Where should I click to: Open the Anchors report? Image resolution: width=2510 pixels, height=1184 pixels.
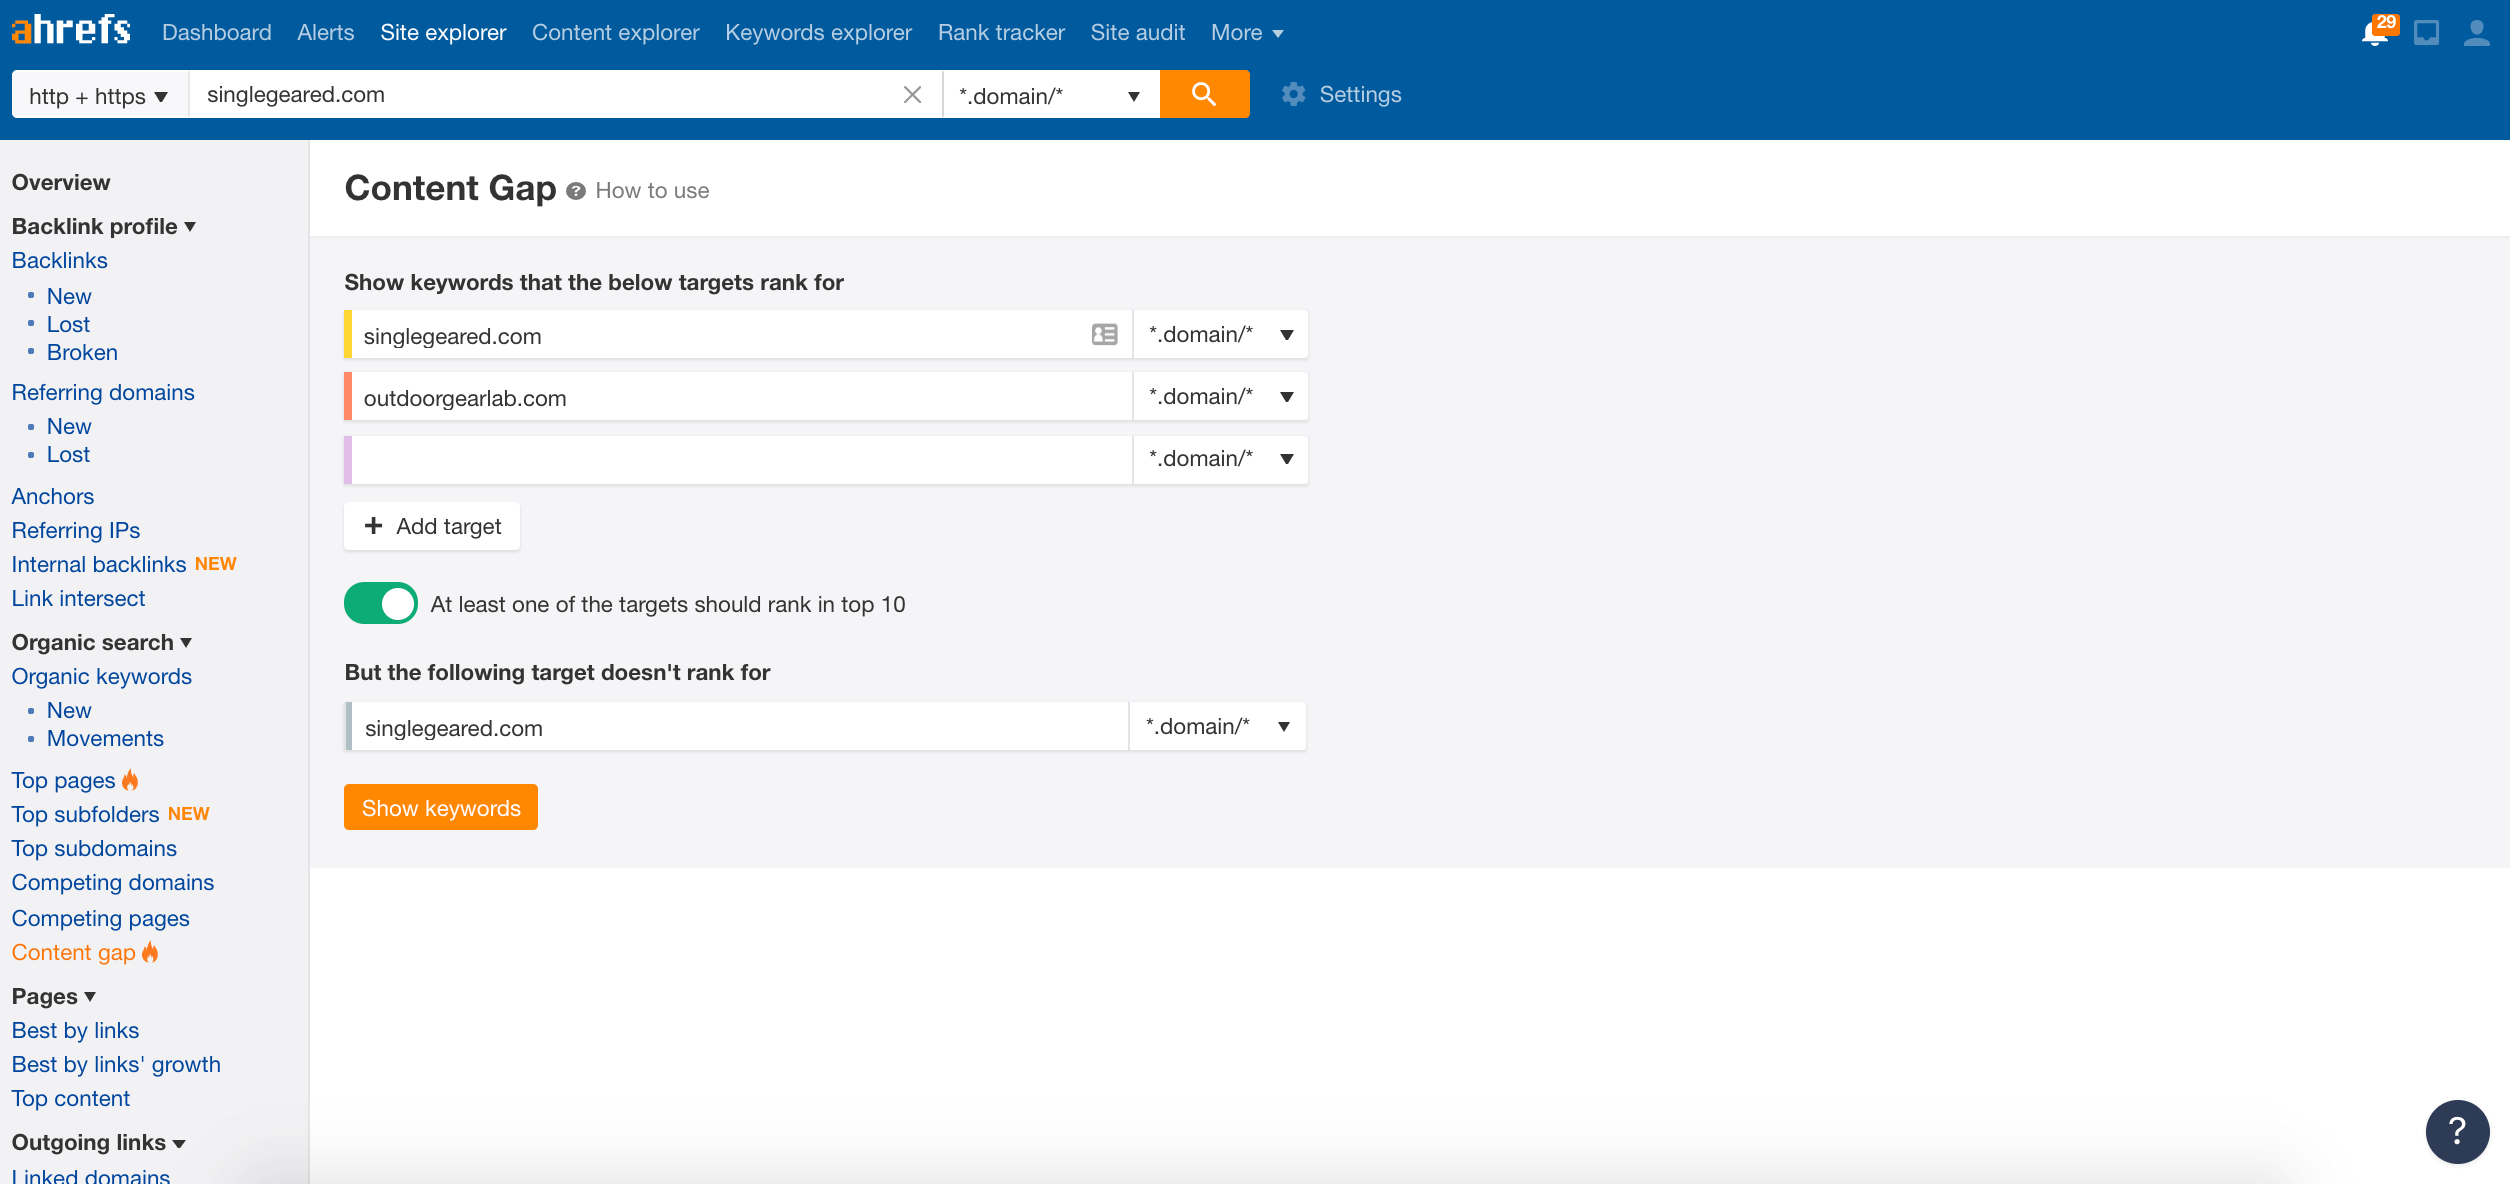[53, 496]
